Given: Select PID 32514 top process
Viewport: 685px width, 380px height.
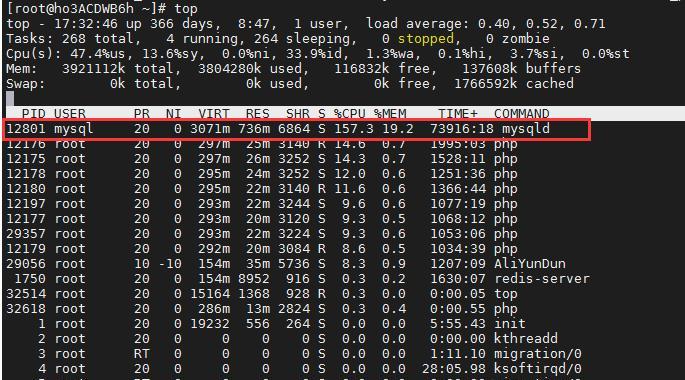Looking at the screenshot, I should 26,294.
